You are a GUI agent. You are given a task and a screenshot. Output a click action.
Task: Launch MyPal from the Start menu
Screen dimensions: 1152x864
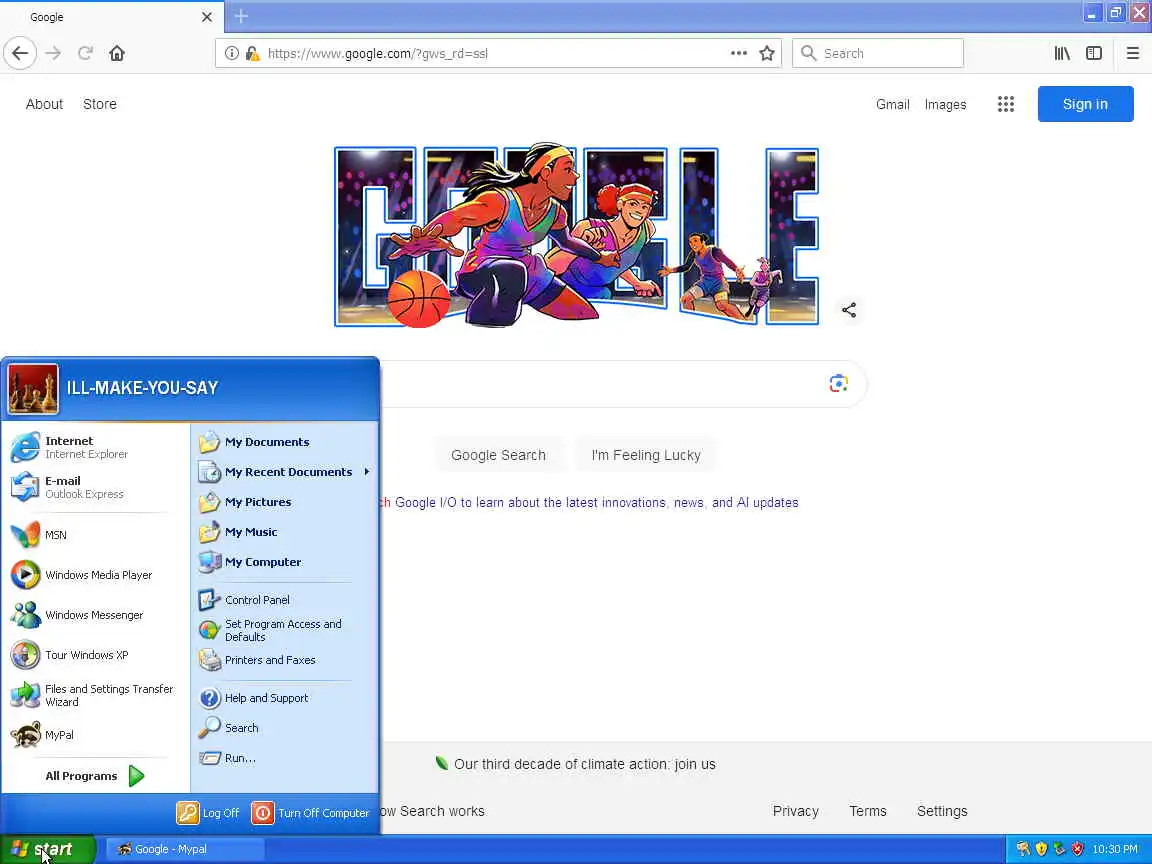tap(96, 735)
